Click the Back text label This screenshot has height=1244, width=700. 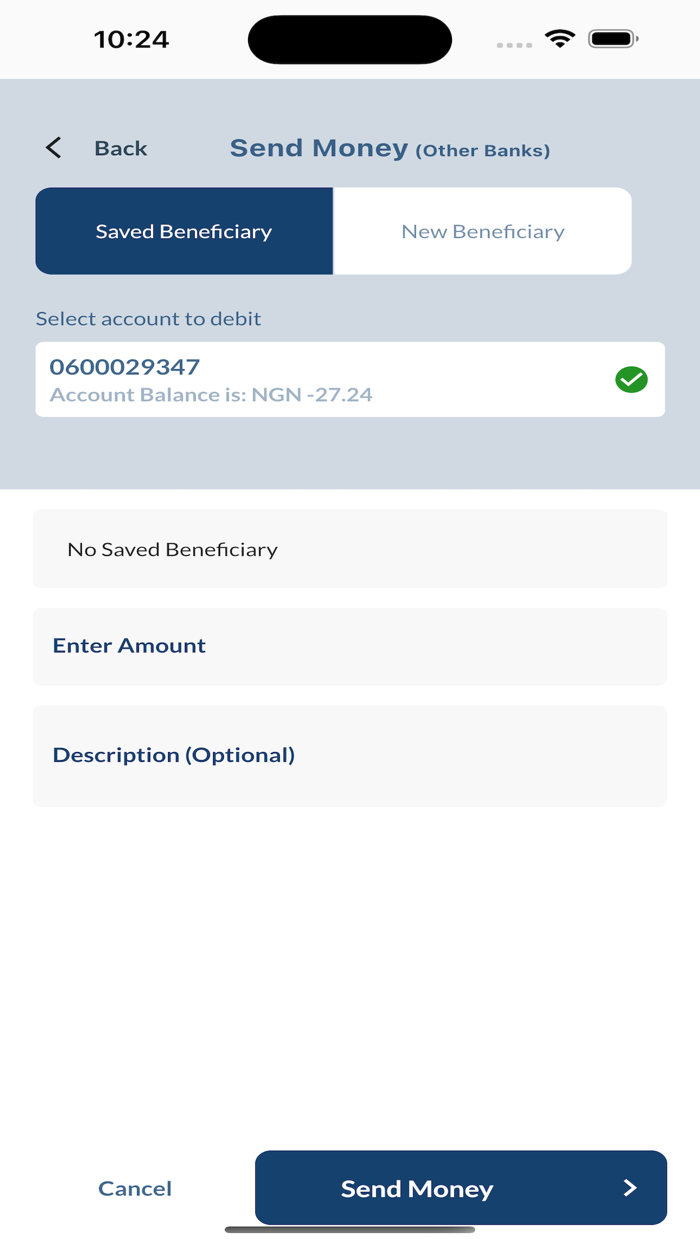[120, 148]
